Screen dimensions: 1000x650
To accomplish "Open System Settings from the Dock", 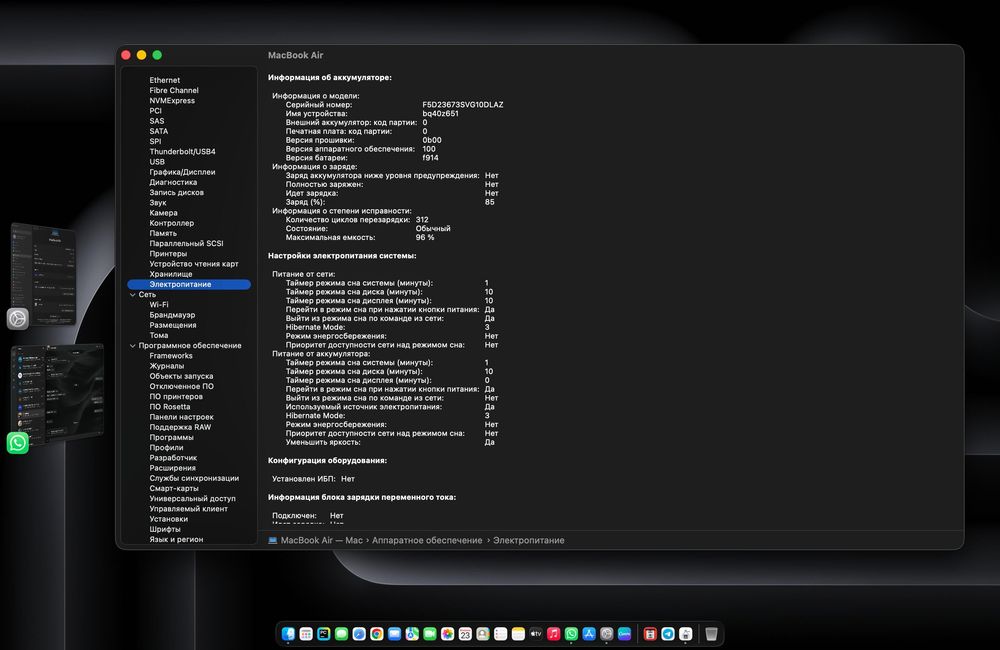I will [x=607, y=633].
